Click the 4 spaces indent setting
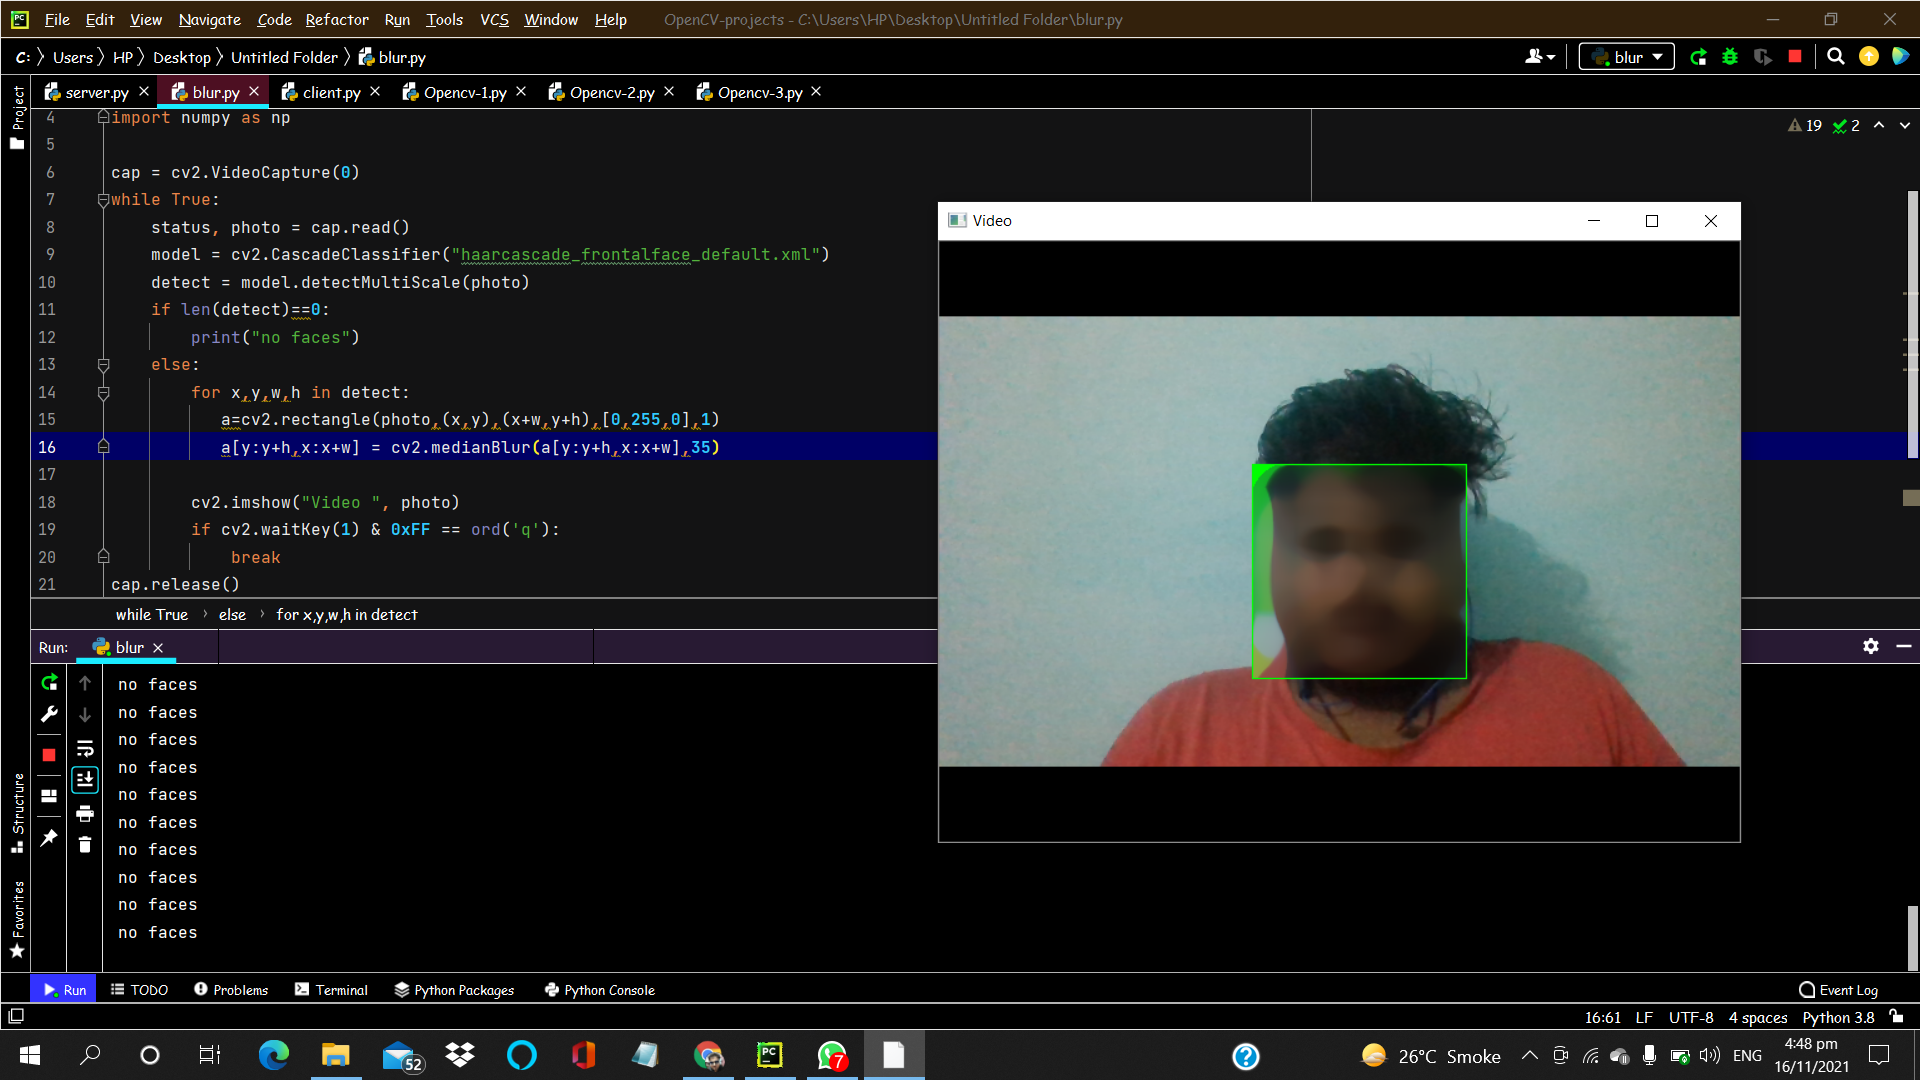 point(1758,1017)
